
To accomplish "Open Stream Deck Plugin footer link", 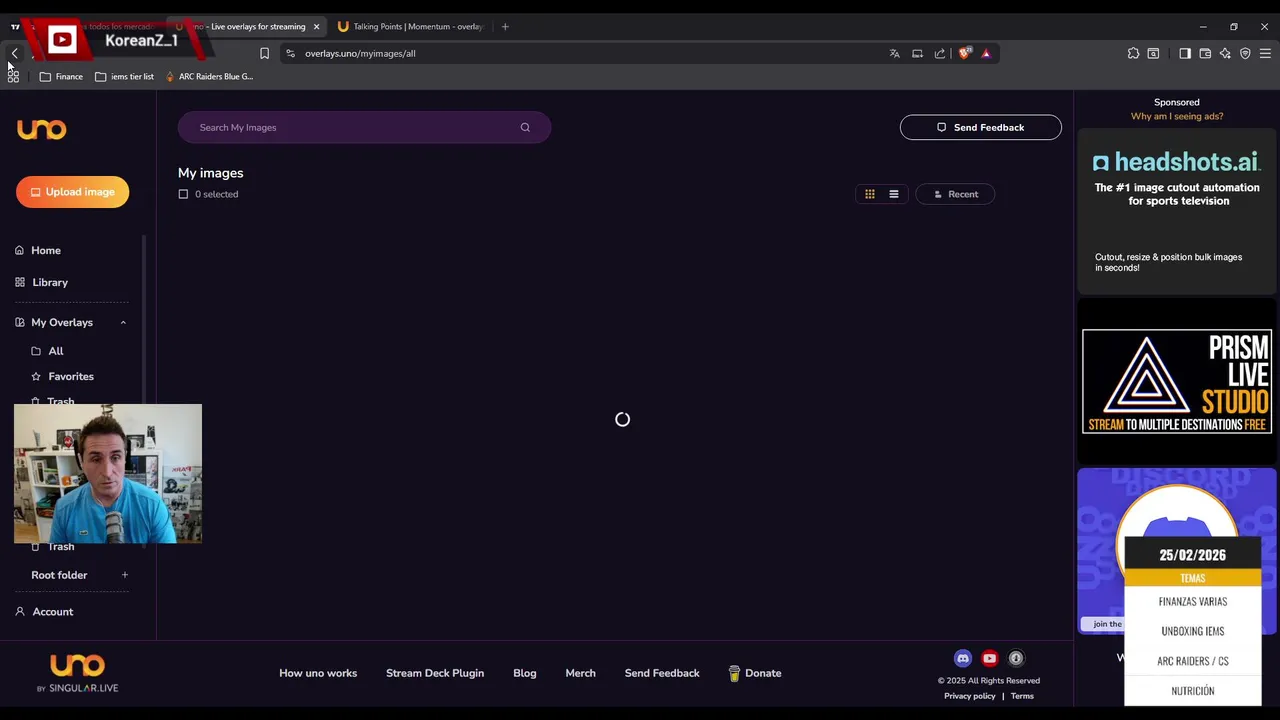I will 435,673.
